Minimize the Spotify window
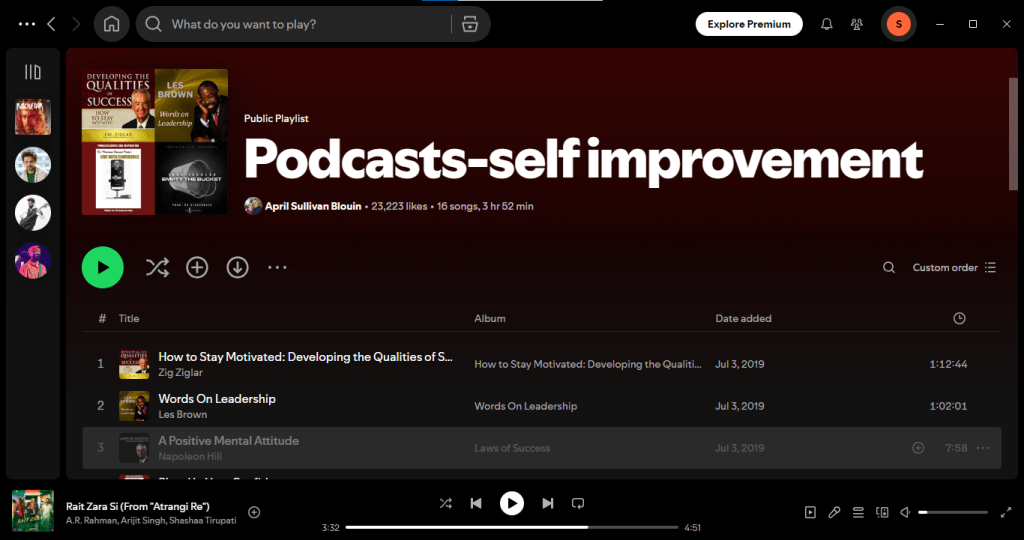1024x540 pixels. (x=940, y=24)
